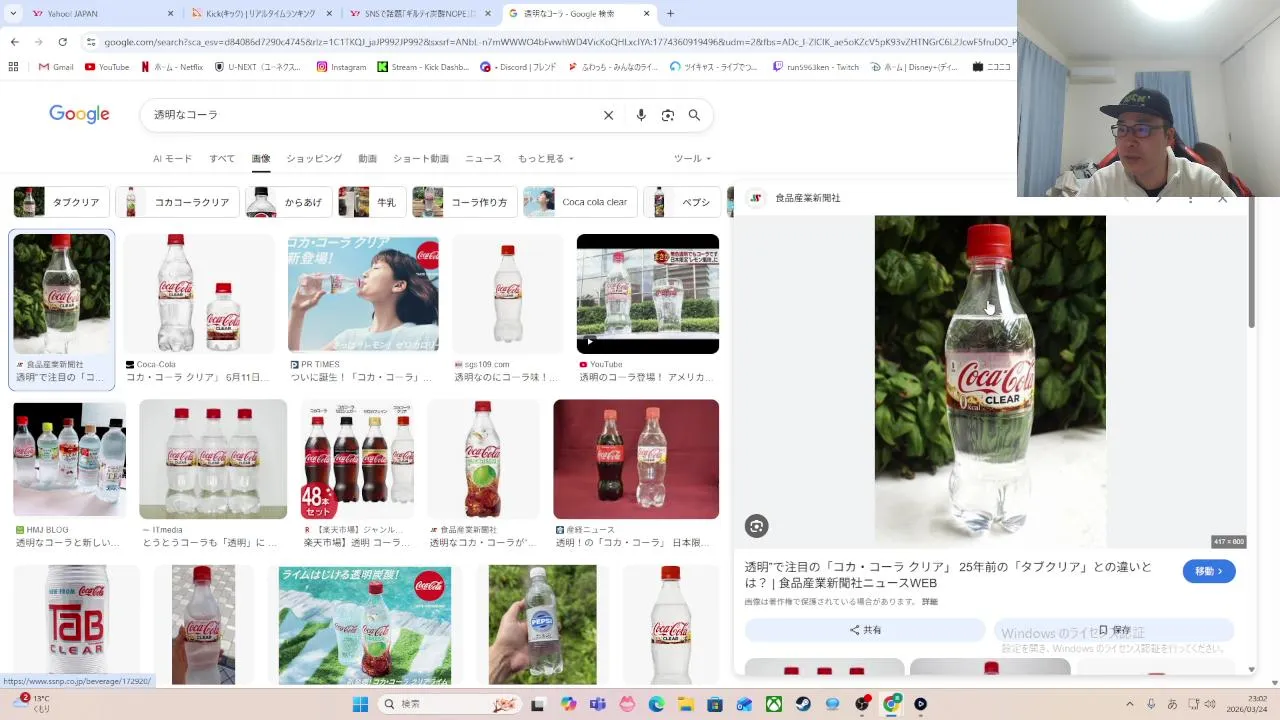Select the AI モード search tab
The width and height of the screenshot is (1280, 720).
coord(172,159)
